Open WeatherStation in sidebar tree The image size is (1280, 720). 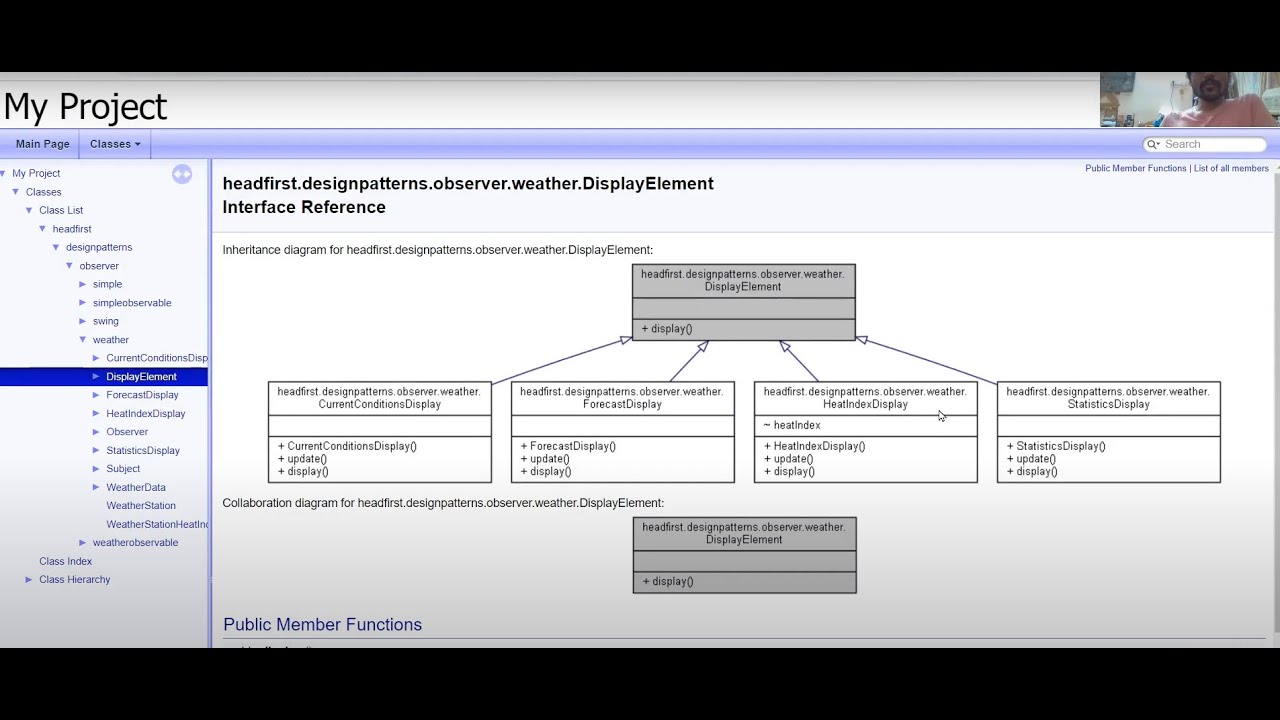[x=141, y=506]
